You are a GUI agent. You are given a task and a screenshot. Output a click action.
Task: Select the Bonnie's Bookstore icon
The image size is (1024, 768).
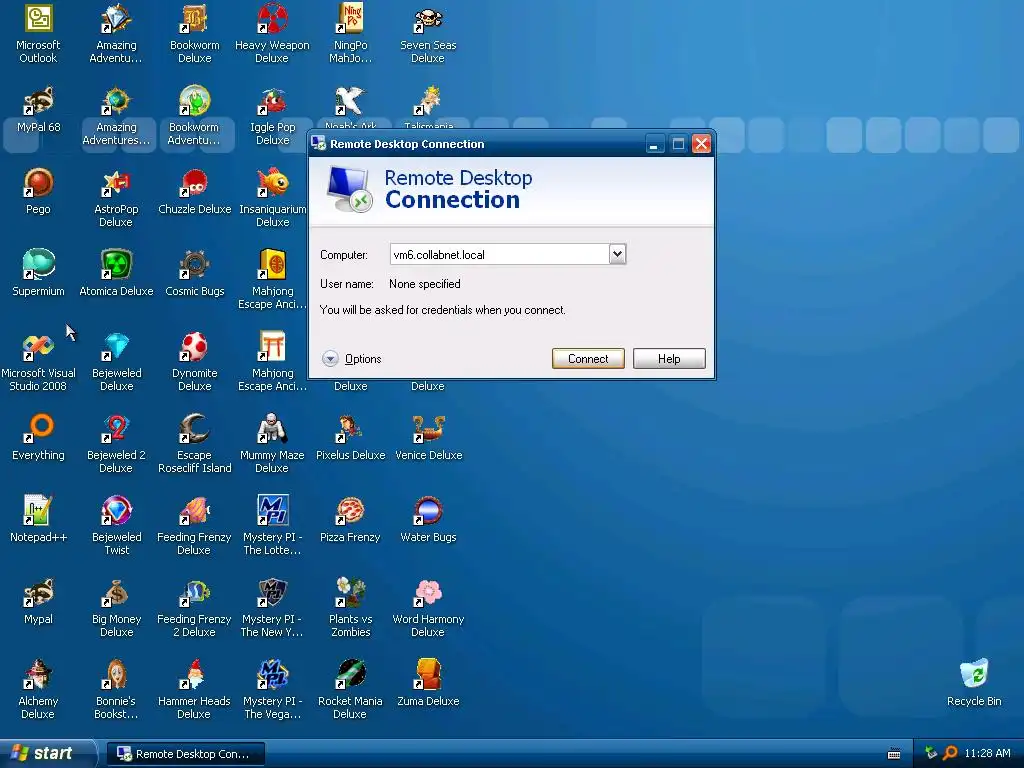pyautogui.click(x=116, y=690)
